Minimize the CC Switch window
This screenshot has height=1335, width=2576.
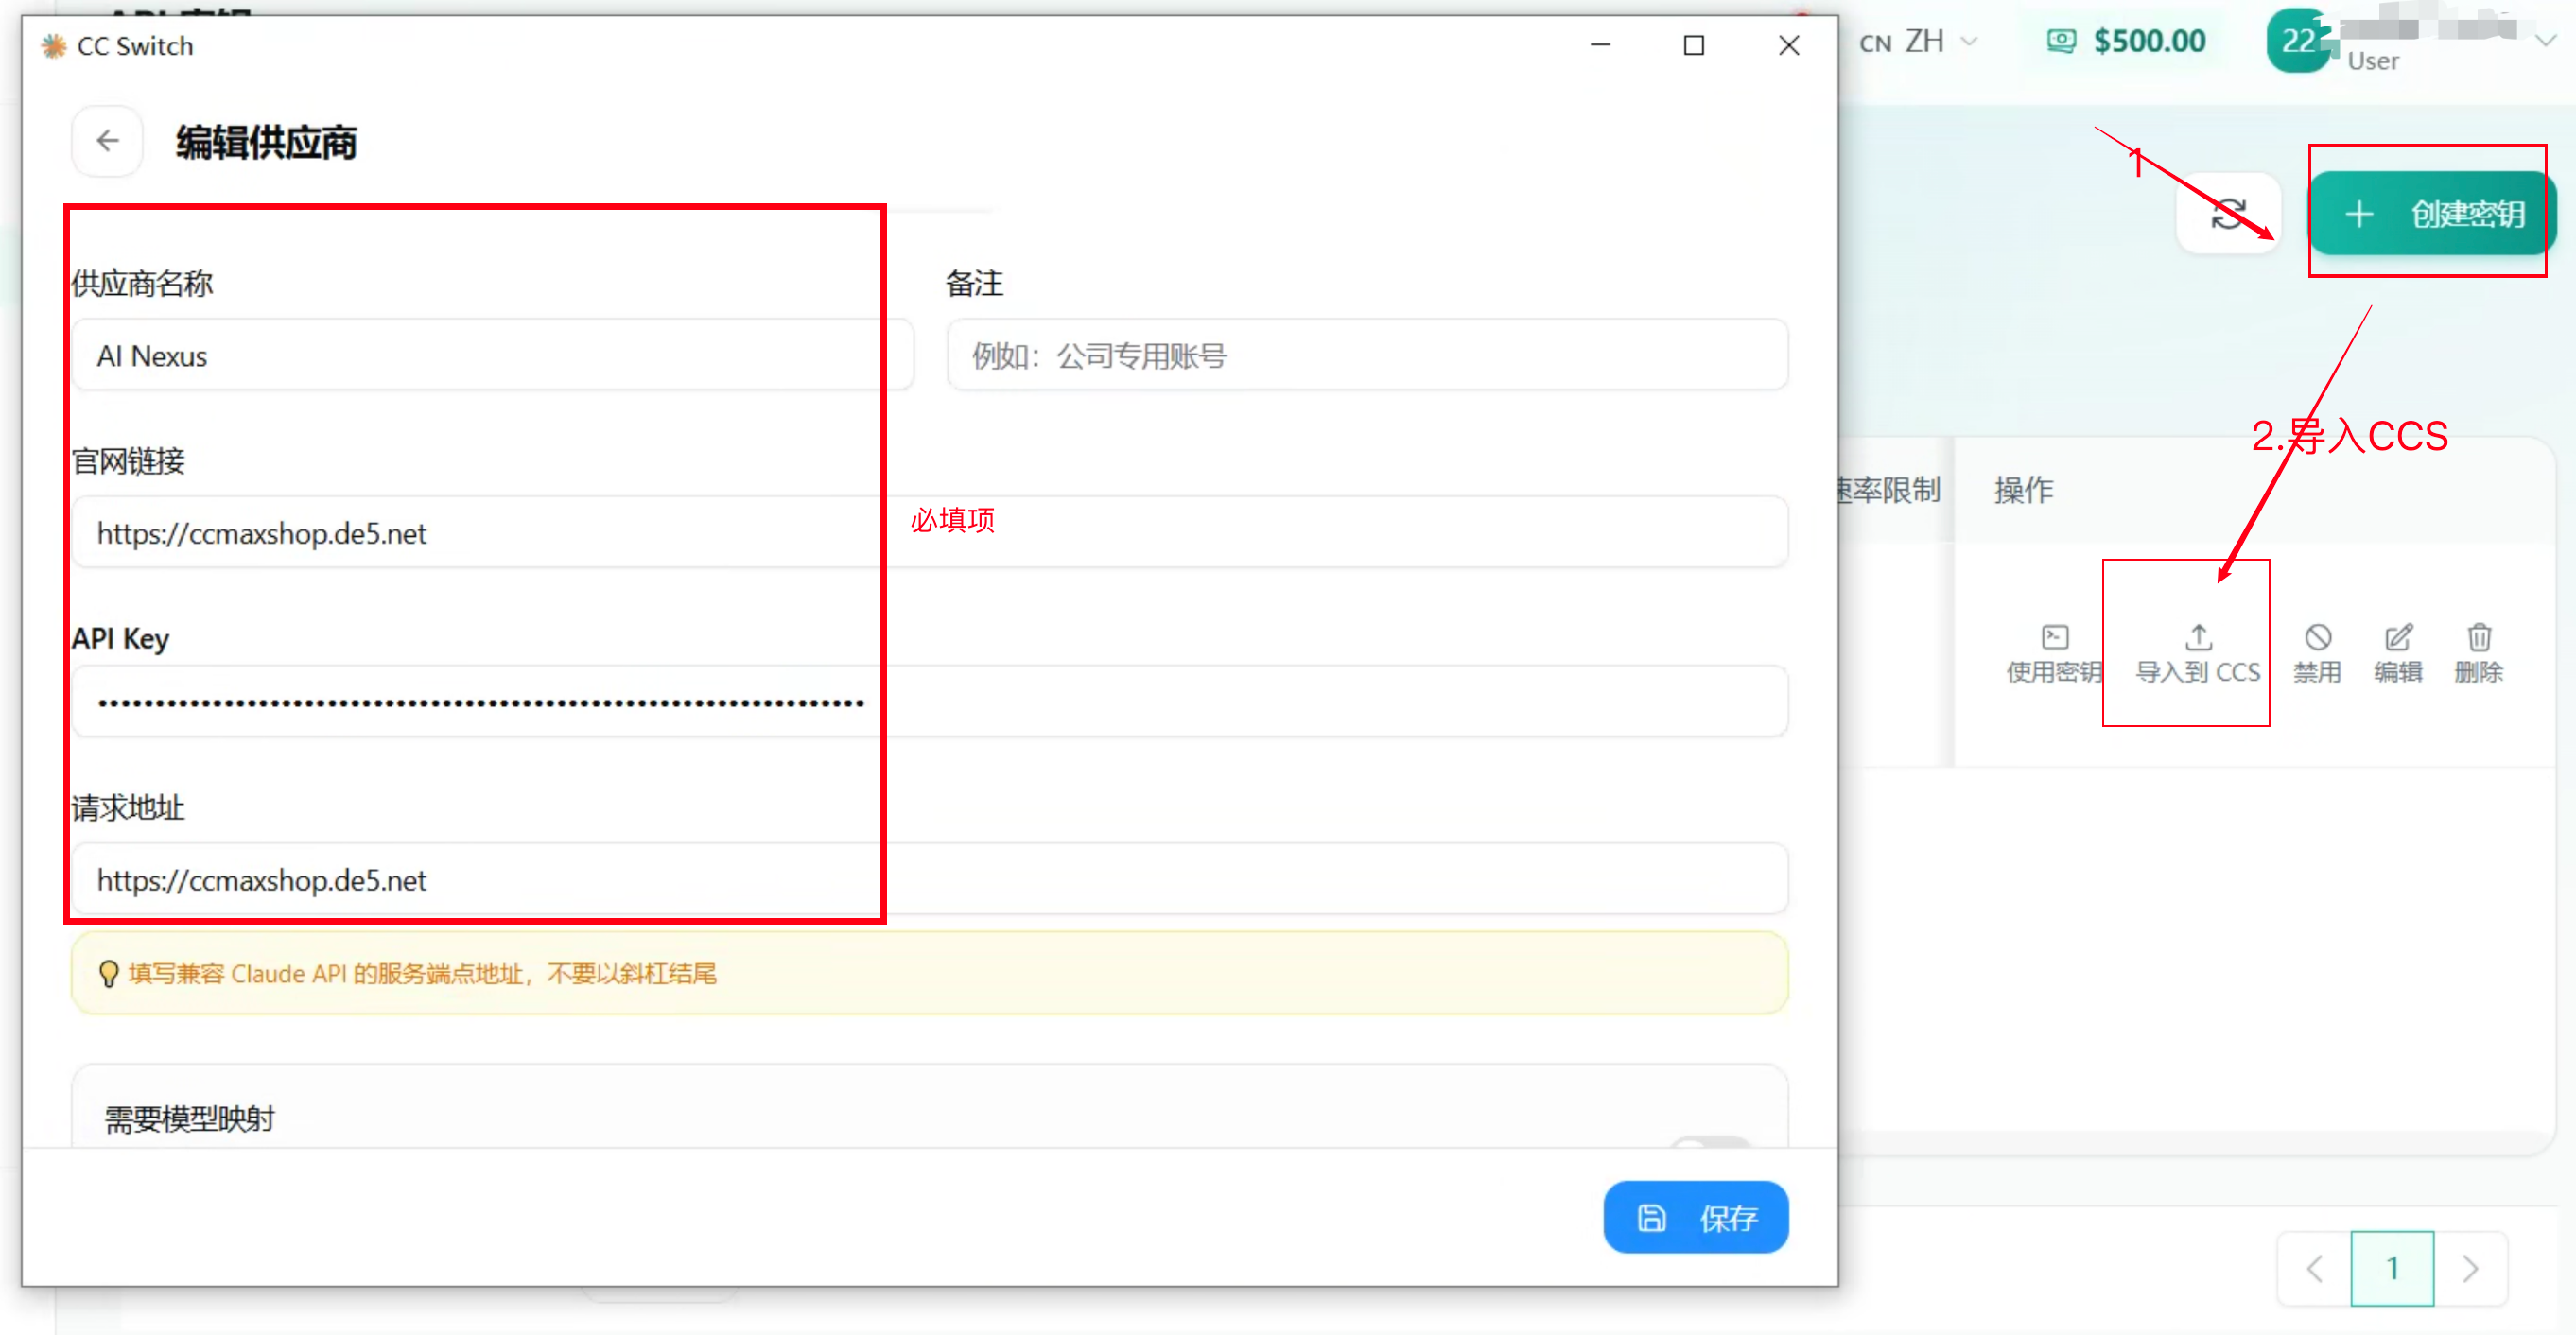coord(1600,45)
